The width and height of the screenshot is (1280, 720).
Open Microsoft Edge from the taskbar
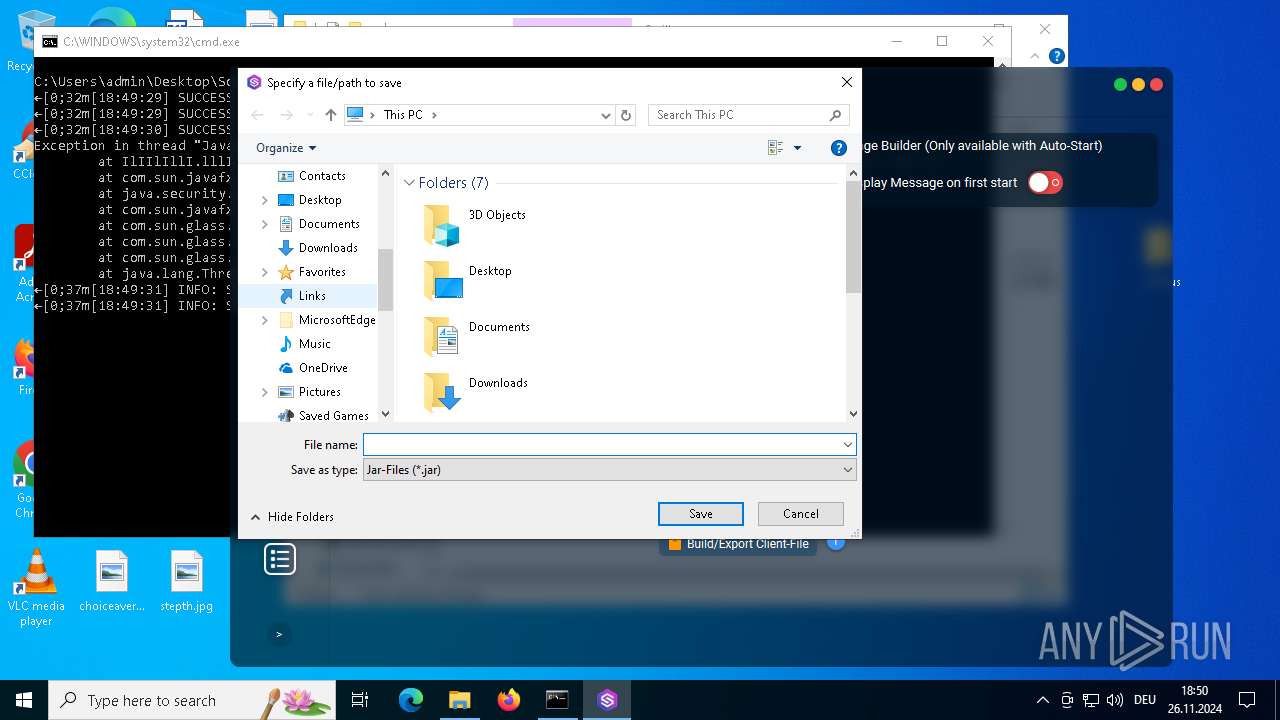point(411,700)
